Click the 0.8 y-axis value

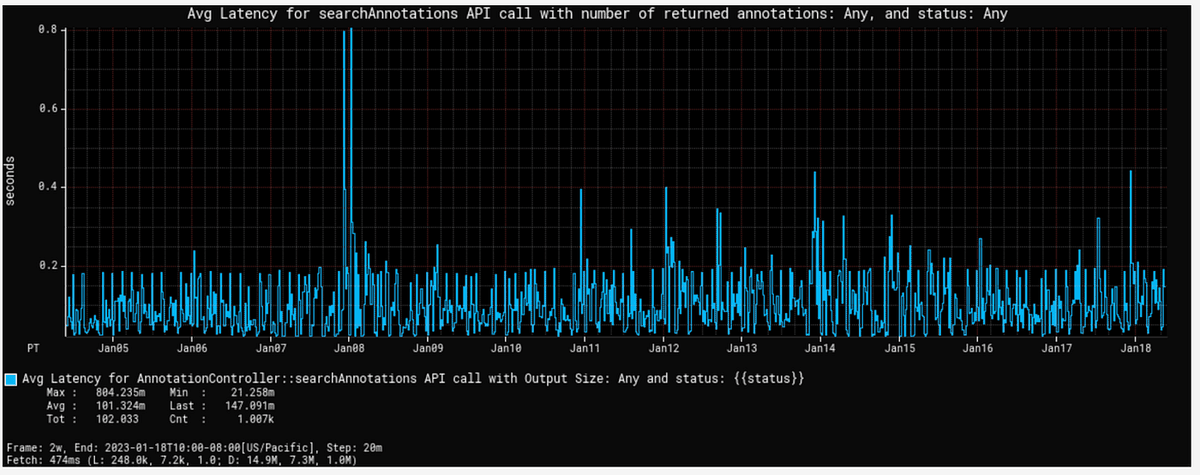(x=50, y=30)
